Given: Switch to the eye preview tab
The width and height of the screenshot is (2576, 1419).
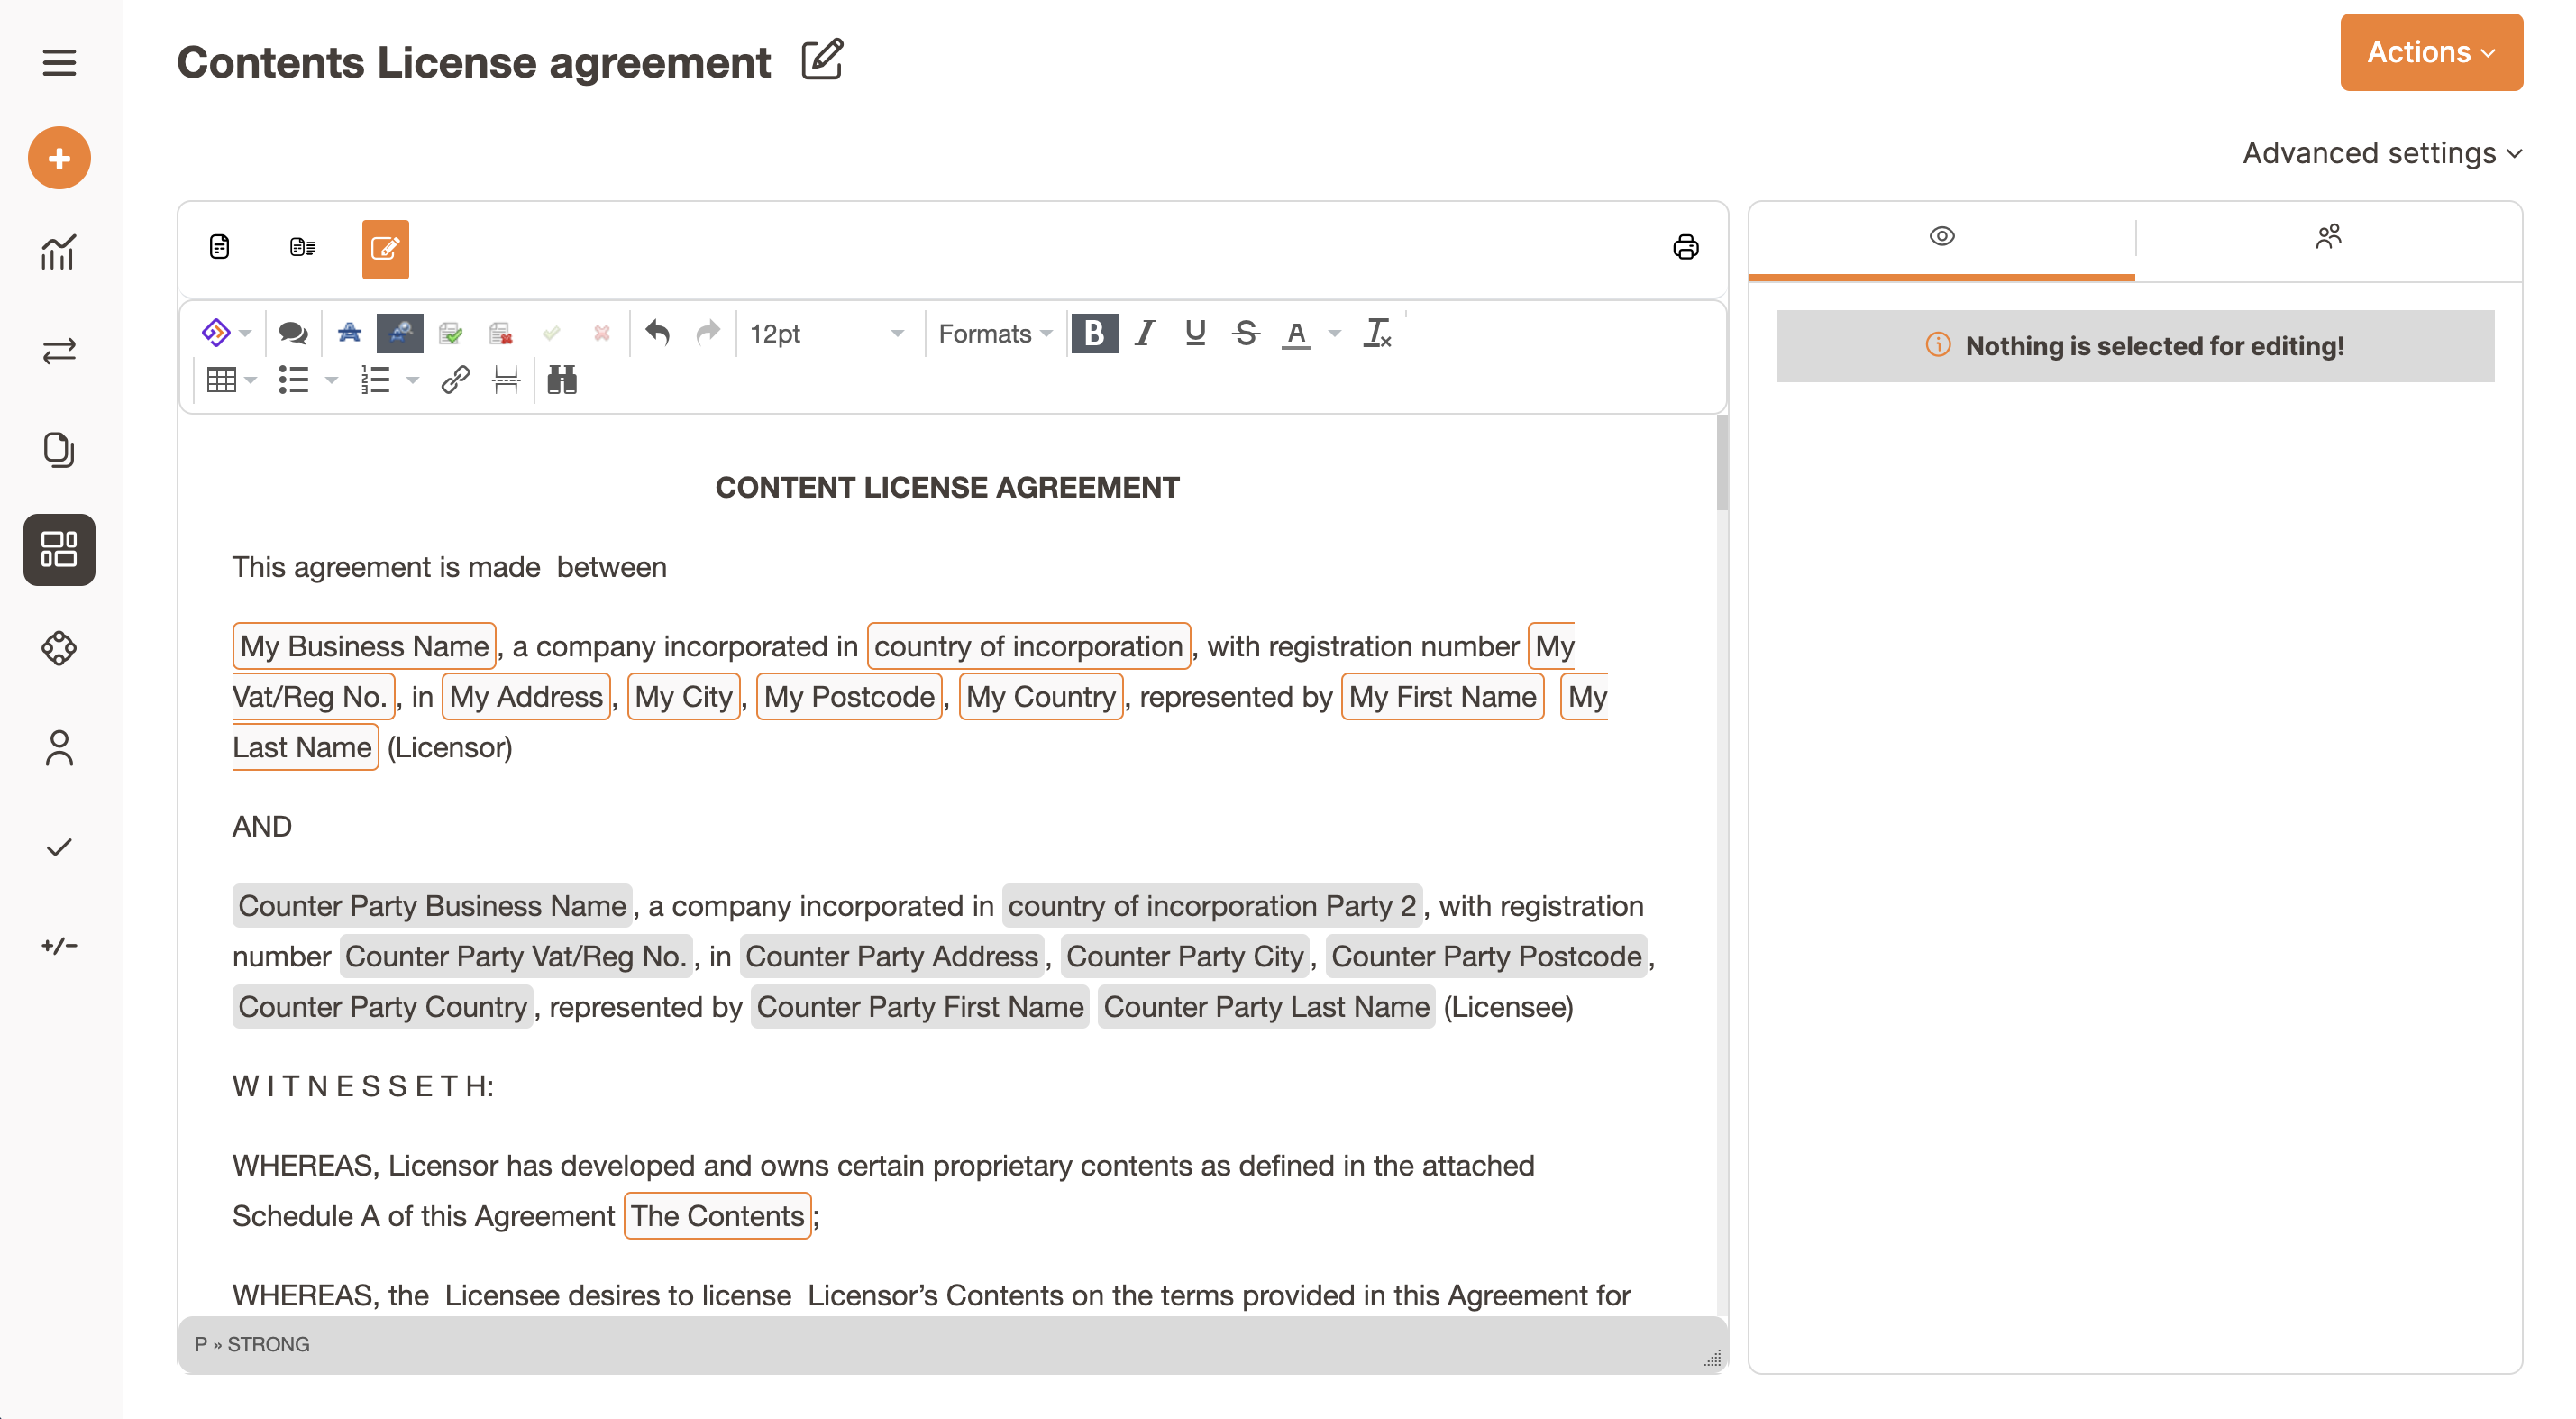Looking at the screenshot, I should pos(1941,236).
